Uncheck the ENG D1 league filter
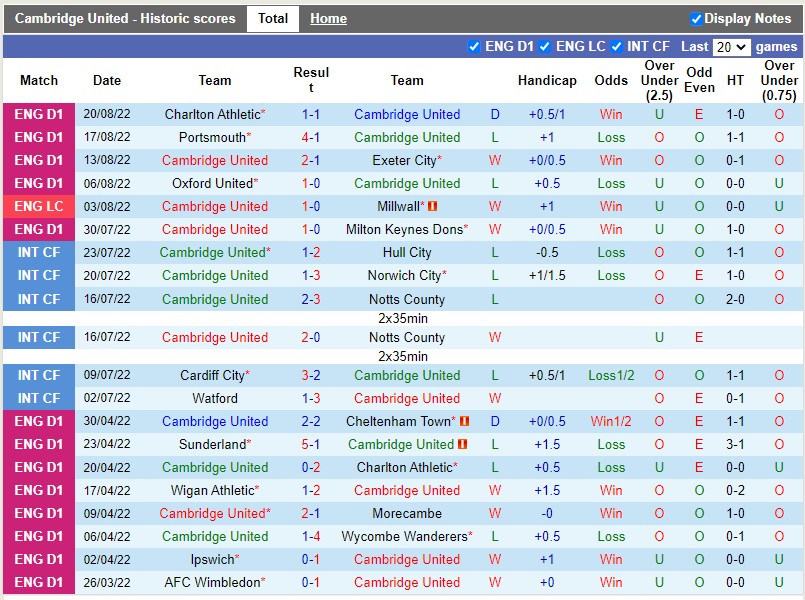805x600 pixels. [x=474, y=47]
